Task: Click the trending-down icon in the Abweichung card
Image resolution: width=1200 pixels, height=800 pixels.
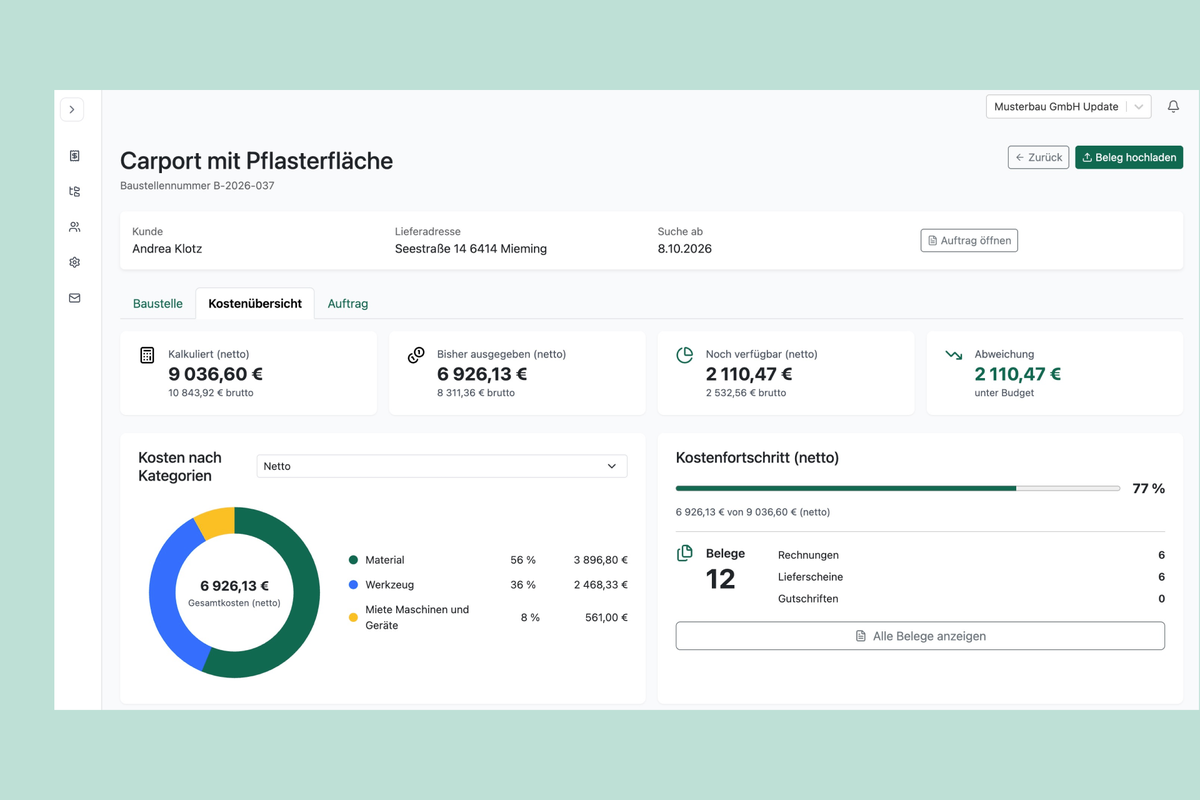Action: coord(954,355)
